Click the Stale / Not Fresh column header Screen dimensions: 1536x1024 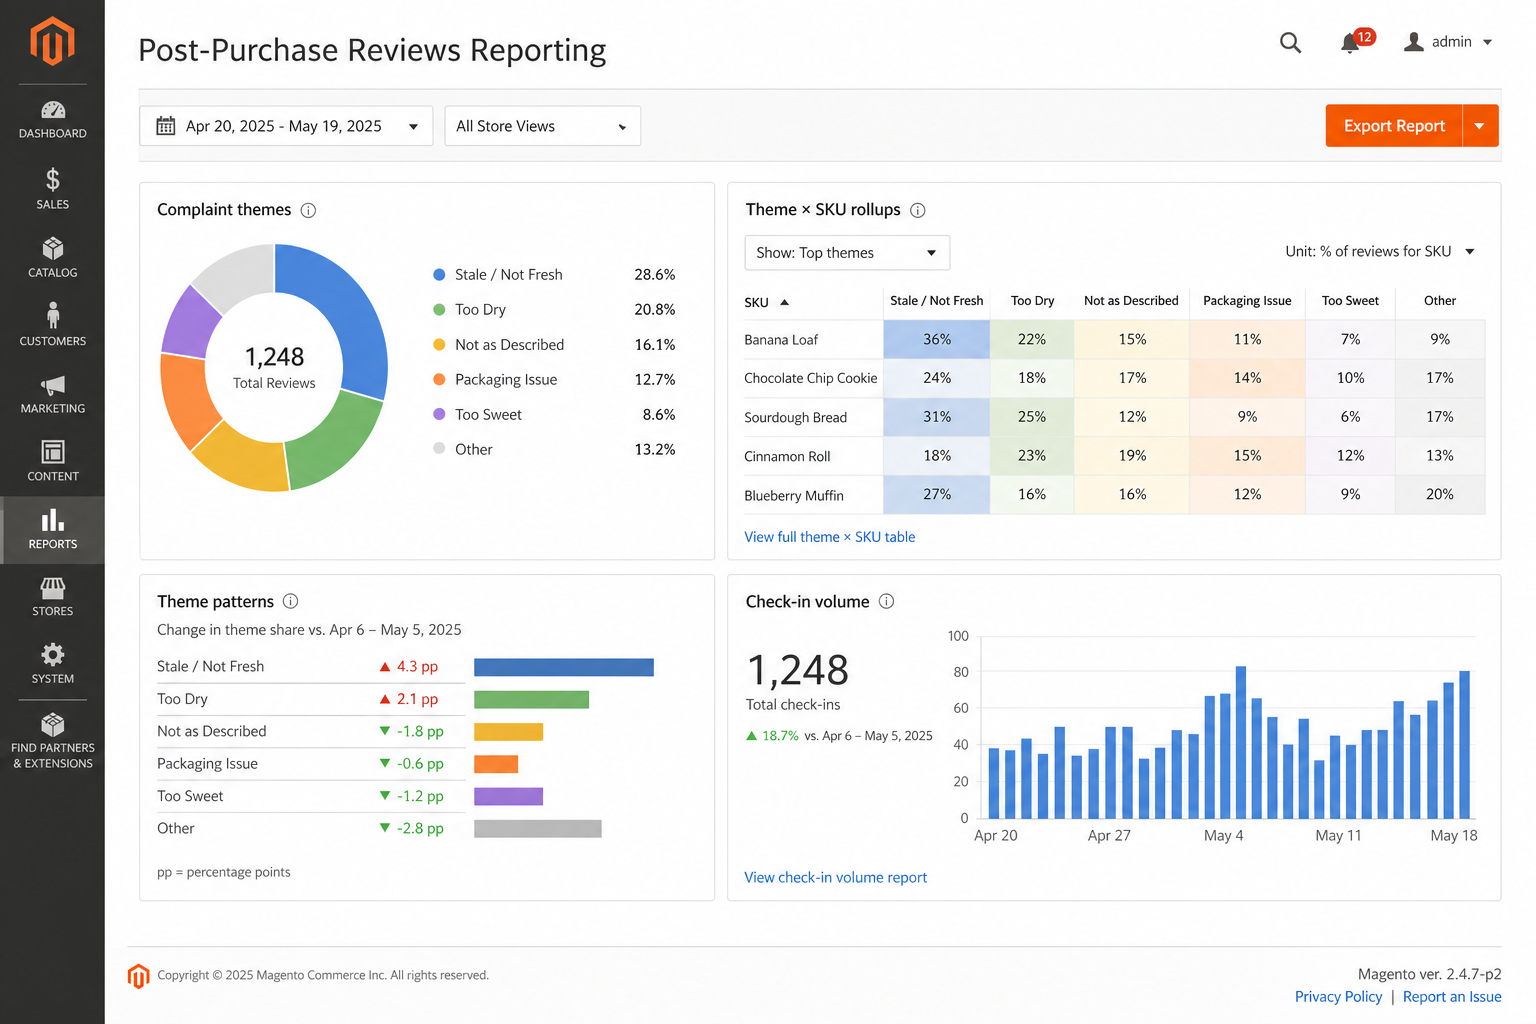coord(937,301)
